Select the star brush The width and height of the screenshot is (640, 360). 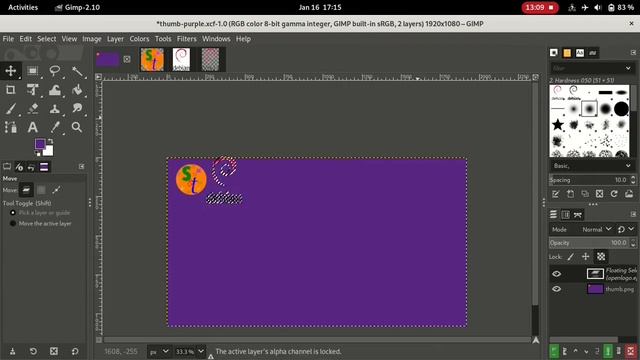click(x=558, y=124)
